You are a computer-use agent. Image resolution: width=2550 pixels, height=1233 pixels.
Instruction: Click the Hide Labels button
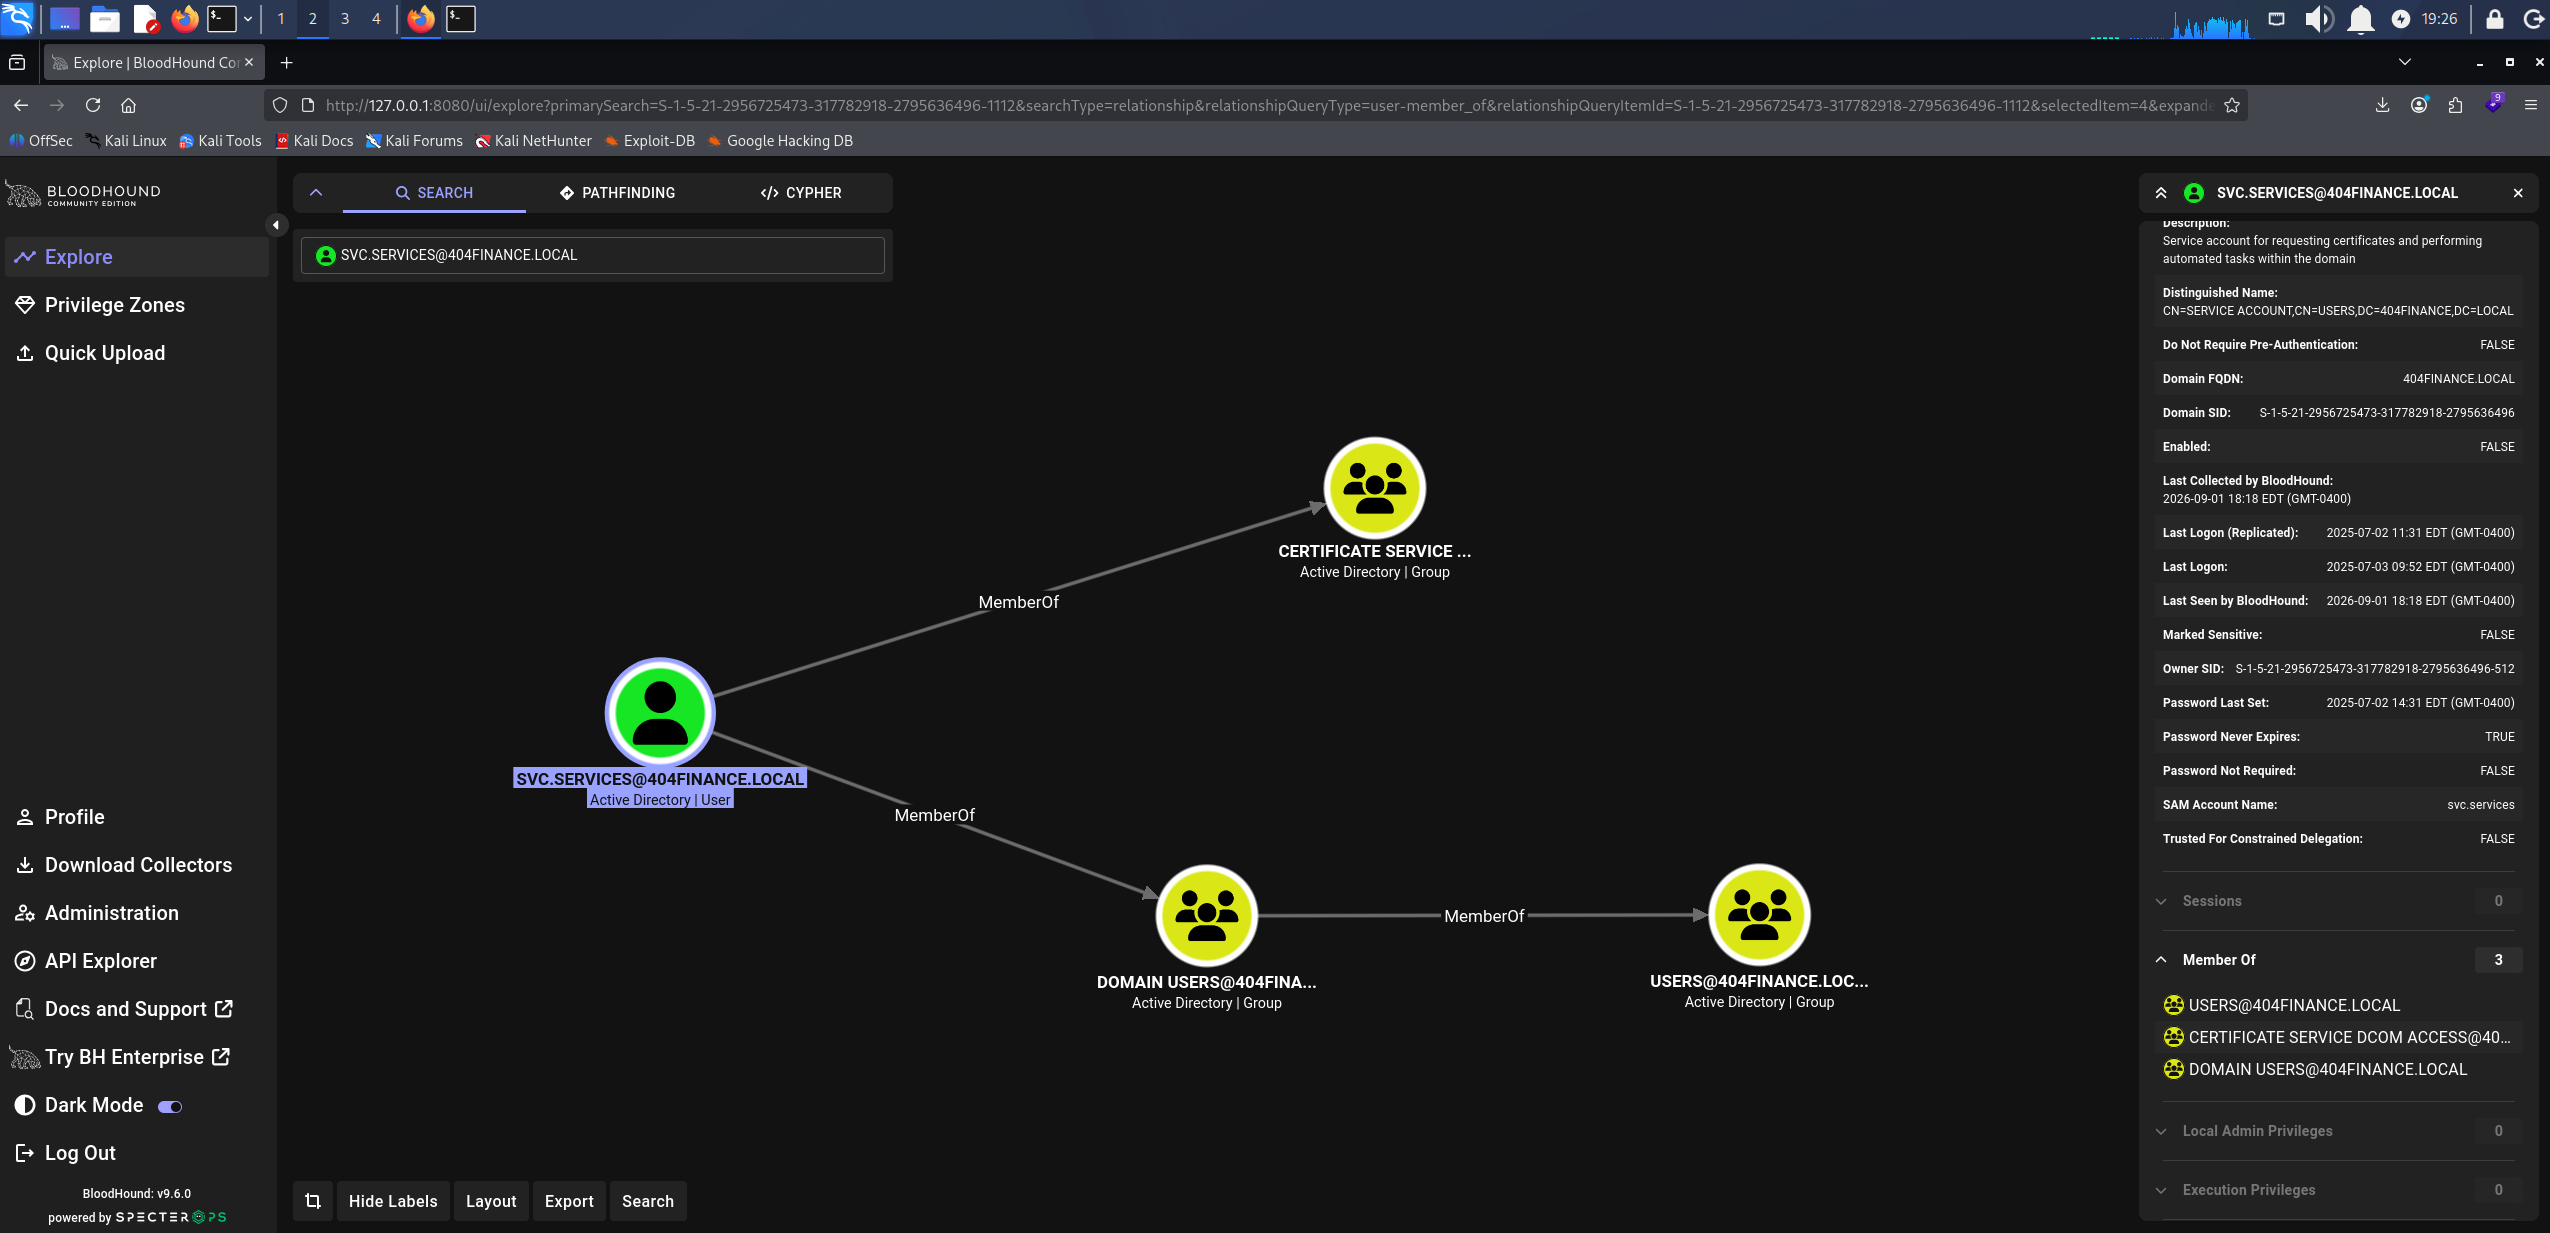click(393, 1201)
